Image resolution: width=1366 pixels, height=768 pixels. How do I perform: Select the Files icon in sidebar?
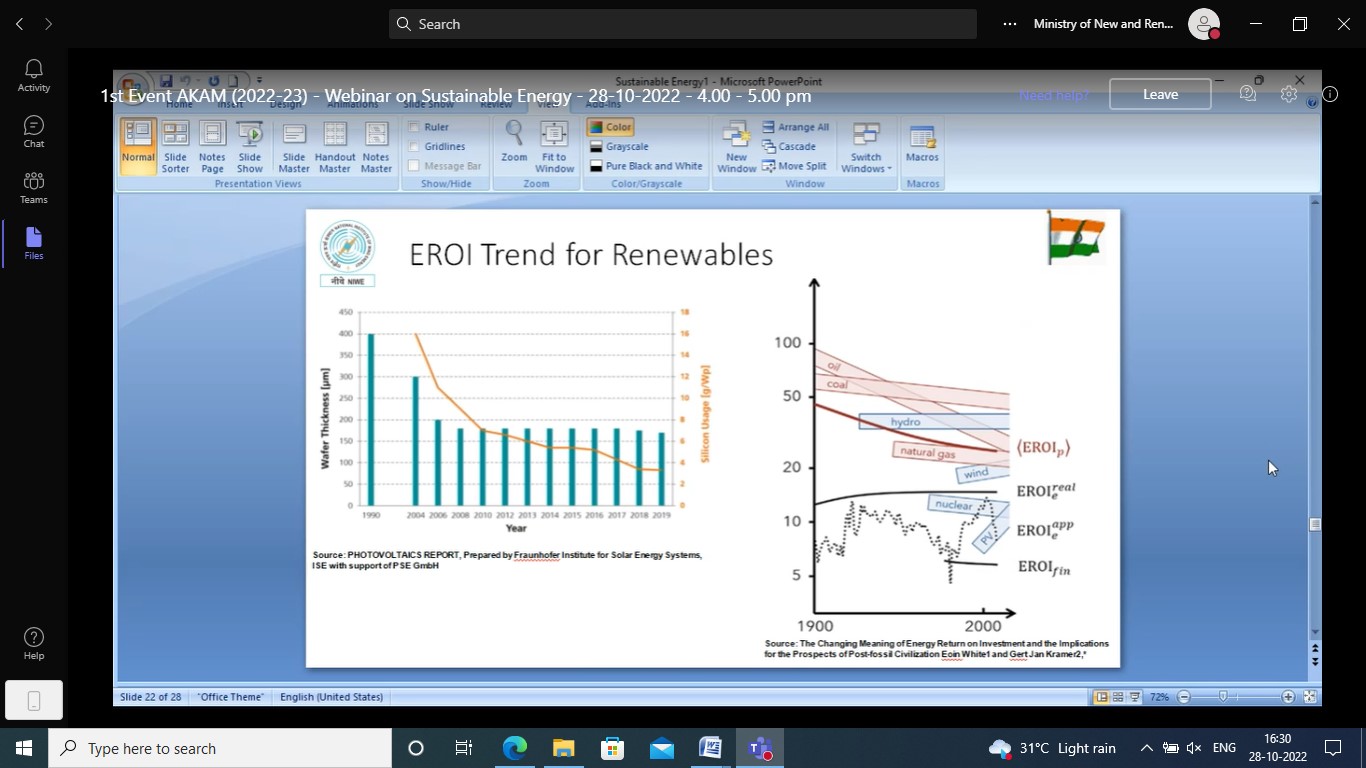coord(33,244)
